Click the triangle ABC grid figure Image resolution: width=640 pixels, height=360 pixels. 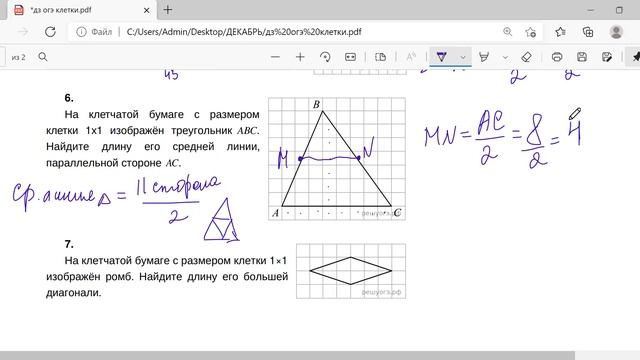click(x=337, y=159)
